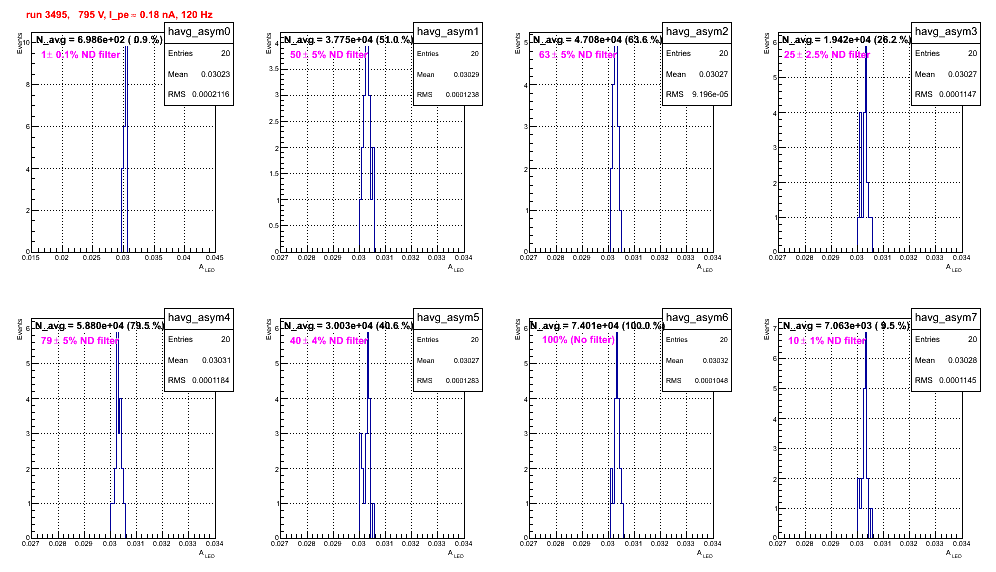Click the N_avg = 5.880e+04 title

pos(99,325)
